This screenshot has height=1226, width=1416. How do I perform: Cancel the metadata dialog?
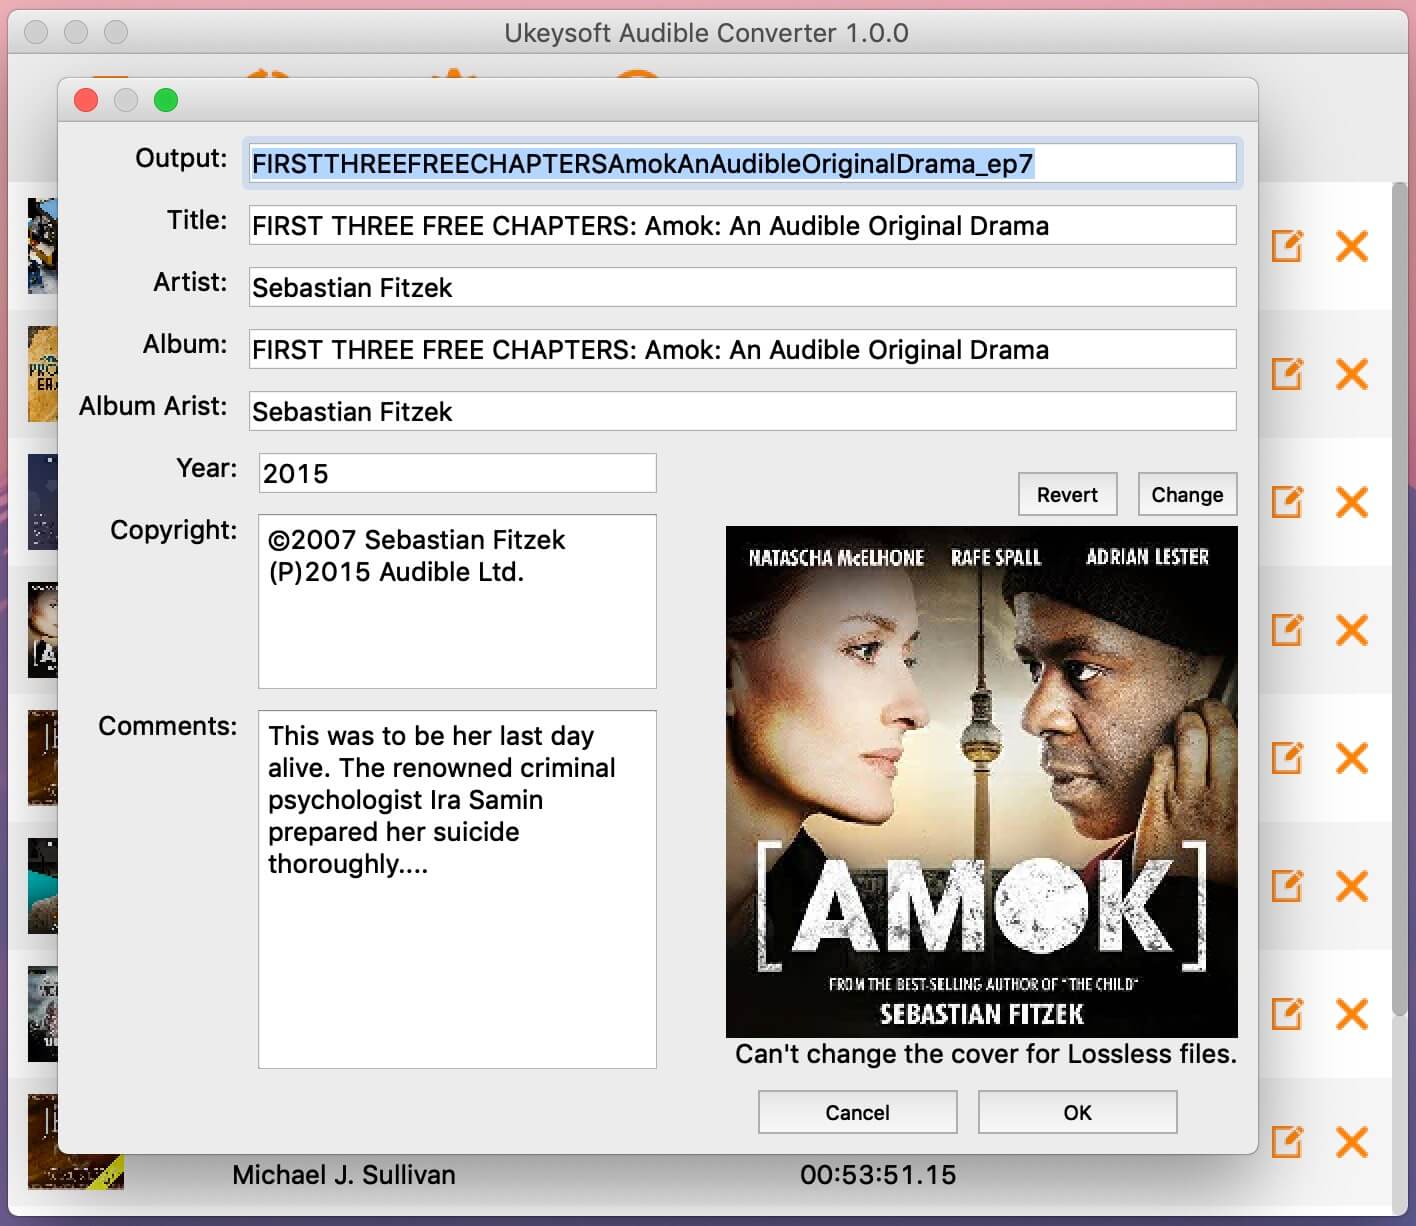point(857,1112)
